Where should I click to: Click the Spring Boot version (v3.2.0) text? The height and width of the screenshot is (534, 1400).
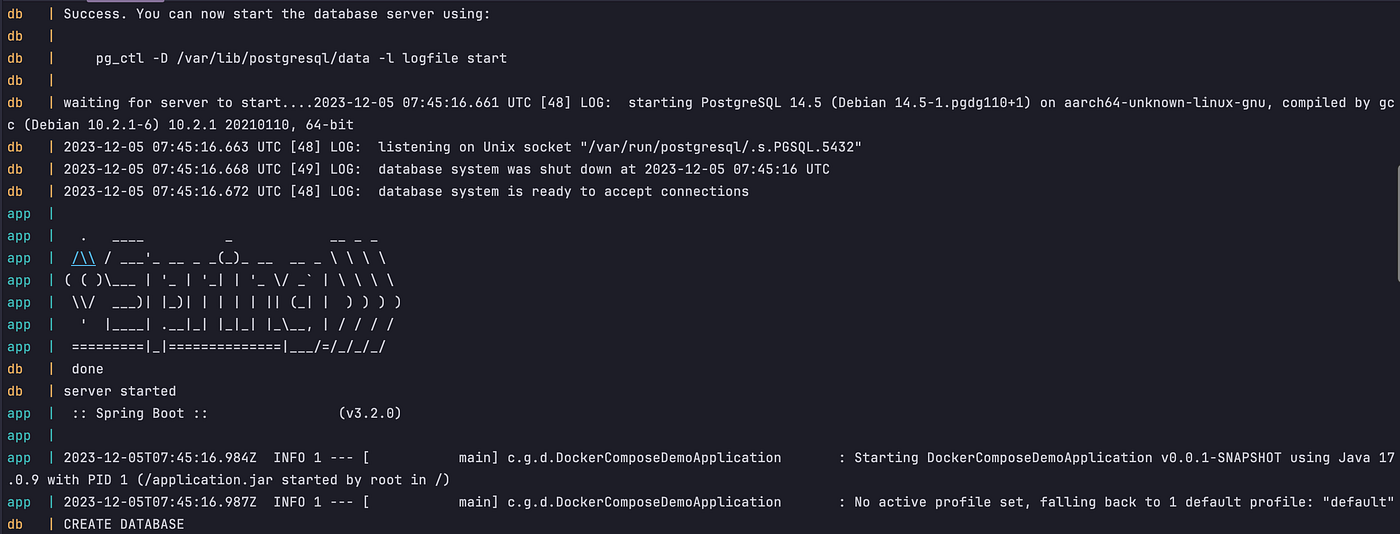[370, 413]
